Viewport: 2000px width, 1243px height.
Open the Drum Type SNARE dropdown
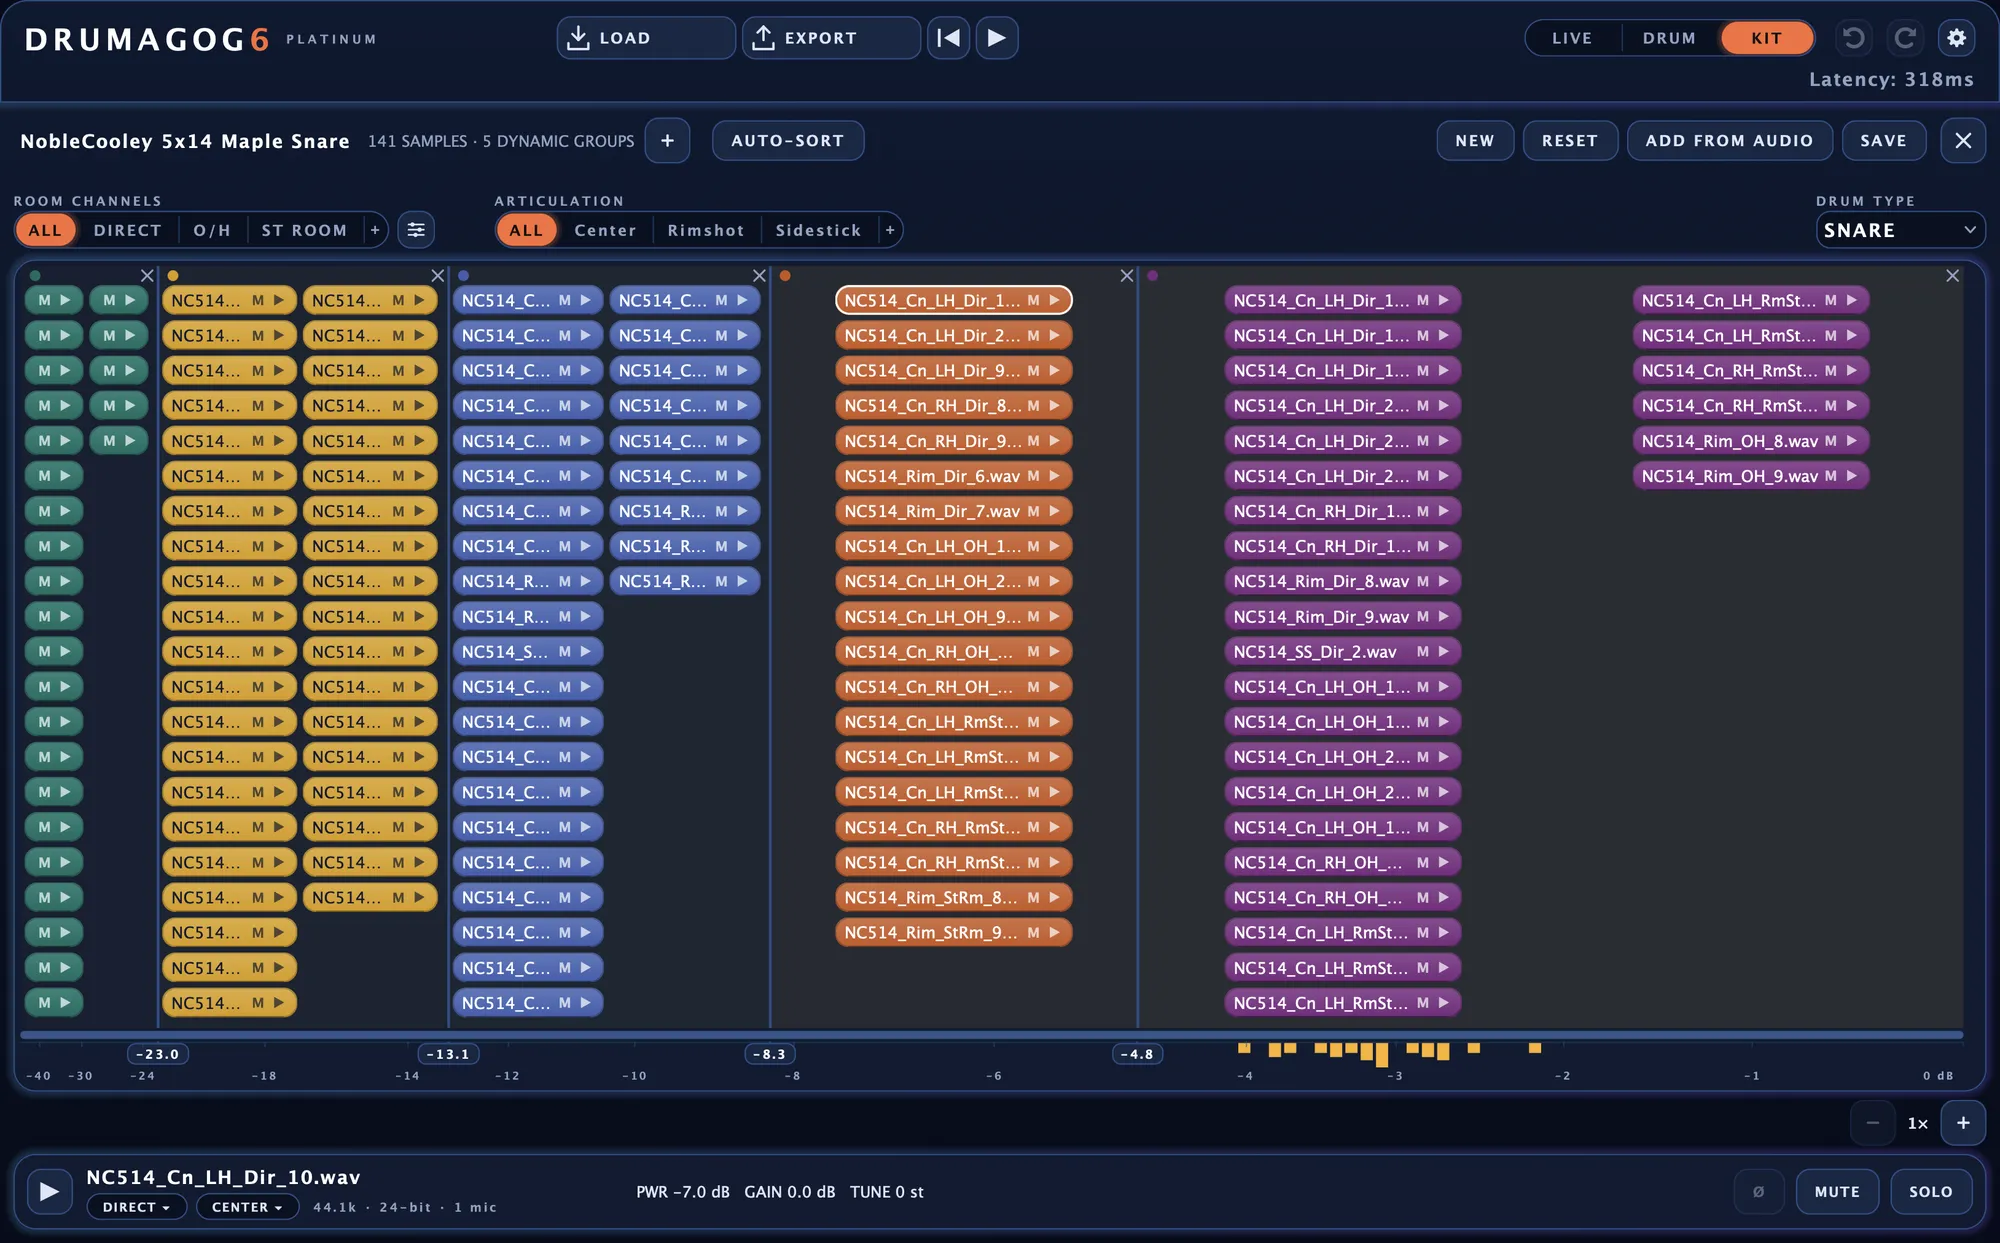pos(1900,230)
